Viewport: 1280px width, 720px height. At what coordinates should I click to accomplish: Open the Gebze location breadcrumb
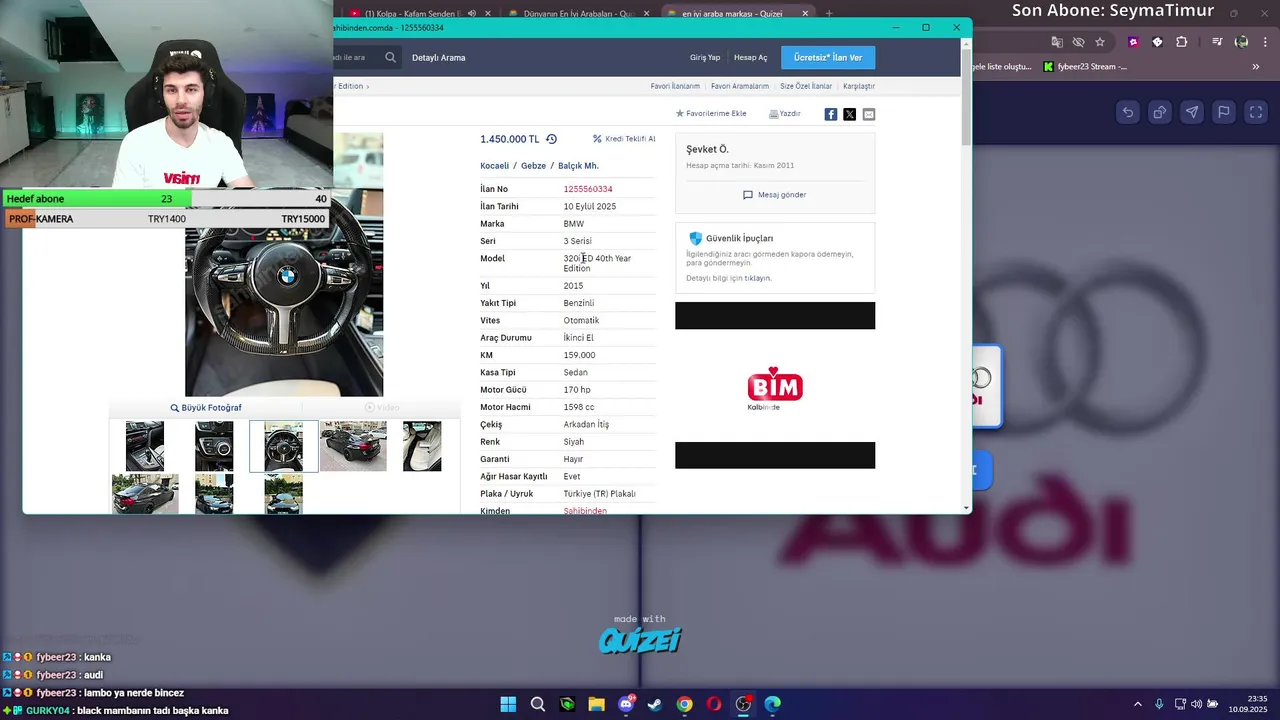pyautogui.click(x=533, y=166)
